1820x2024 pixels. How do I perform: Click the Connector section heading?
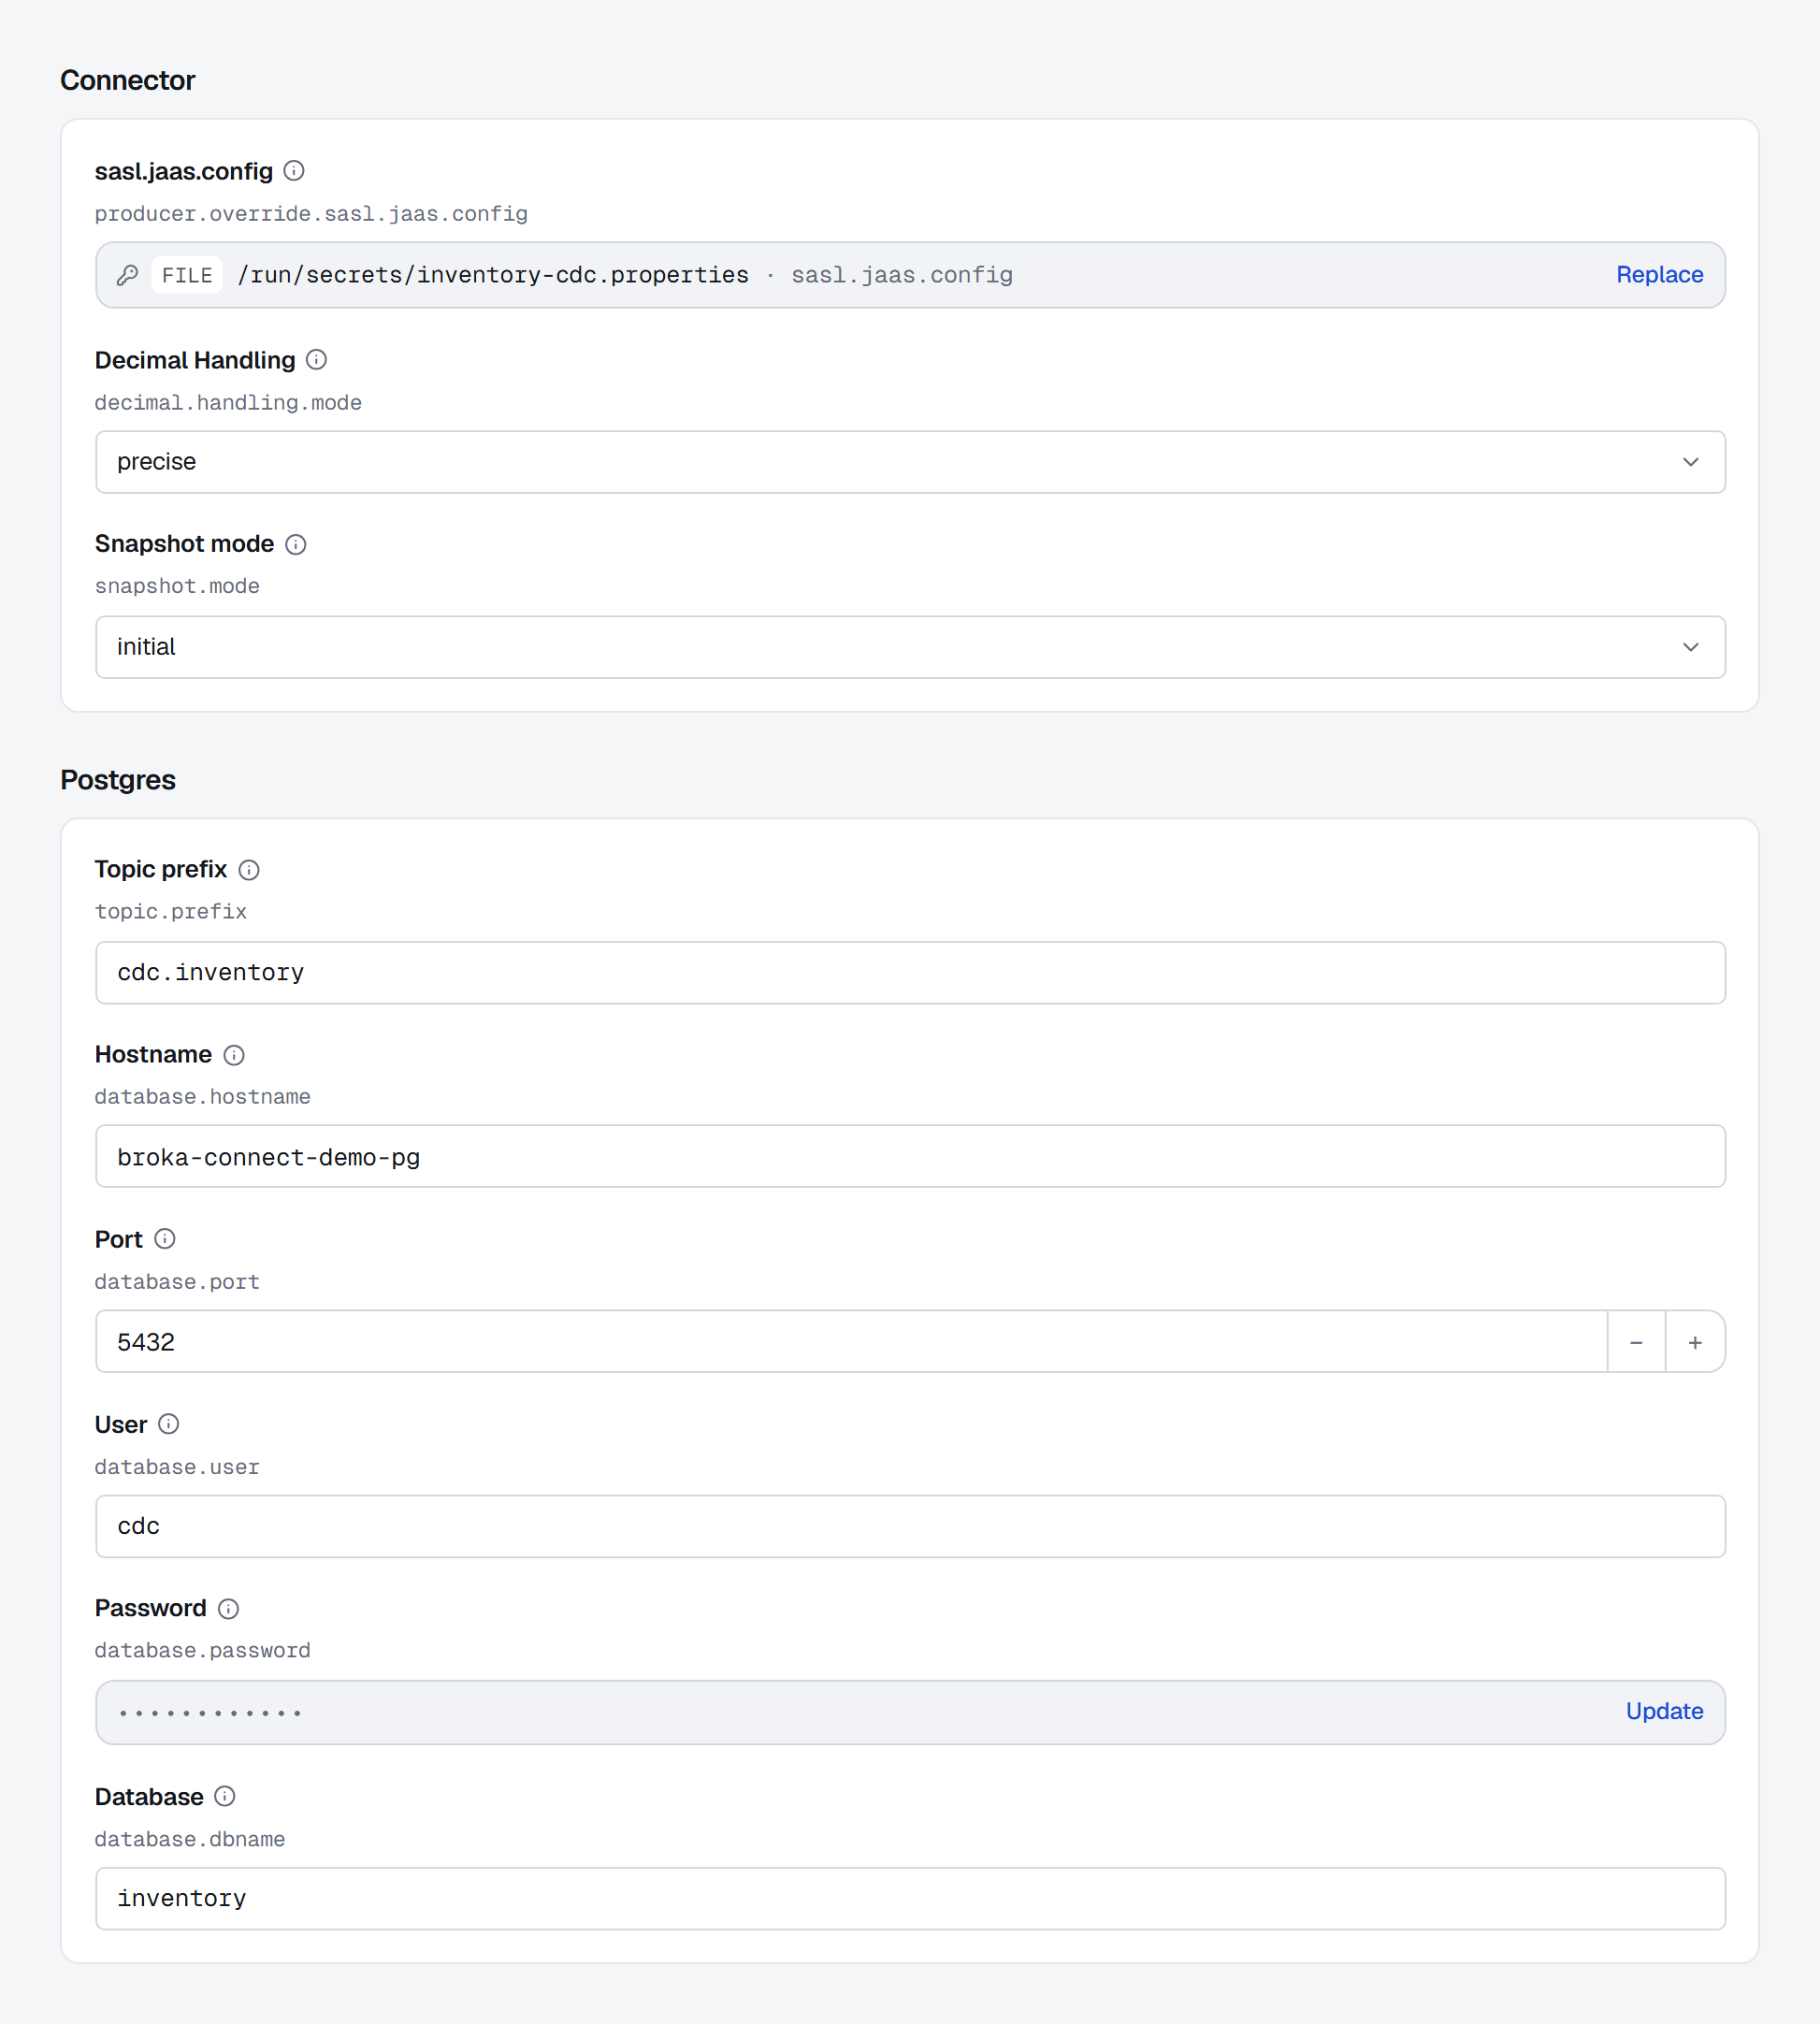[x=128, y=80]
